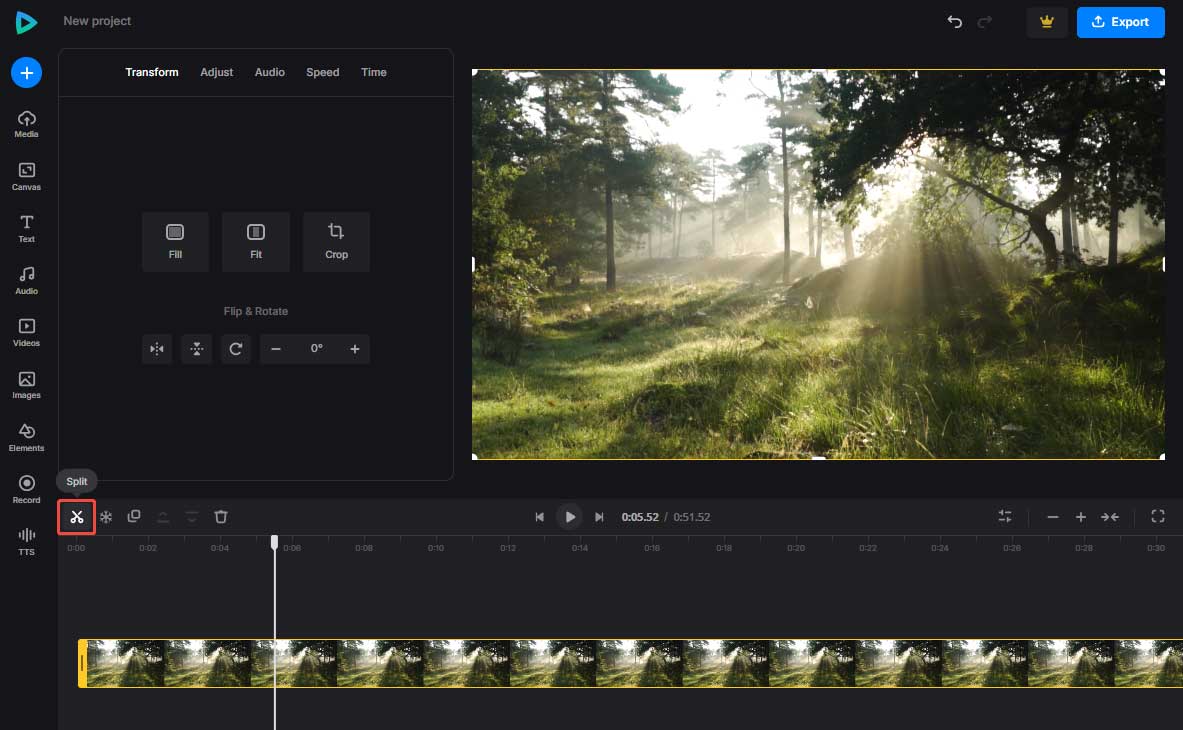
Task: Zoom in the timeline
Action: tap(1080, 517)
